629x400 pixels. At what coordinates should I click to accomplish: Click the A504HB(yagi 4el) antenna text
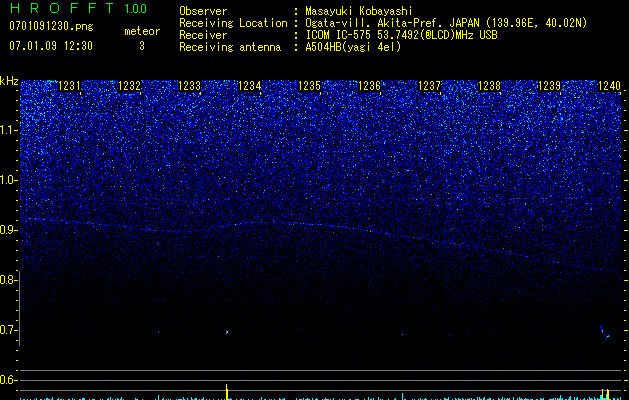click(353, 47)
